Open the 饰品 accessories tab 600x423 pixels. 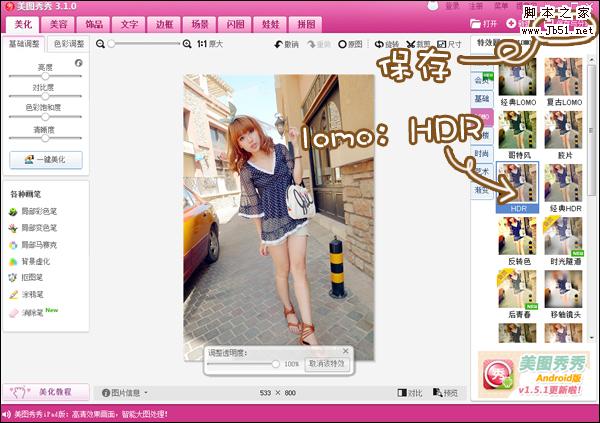tap(94, 24)
